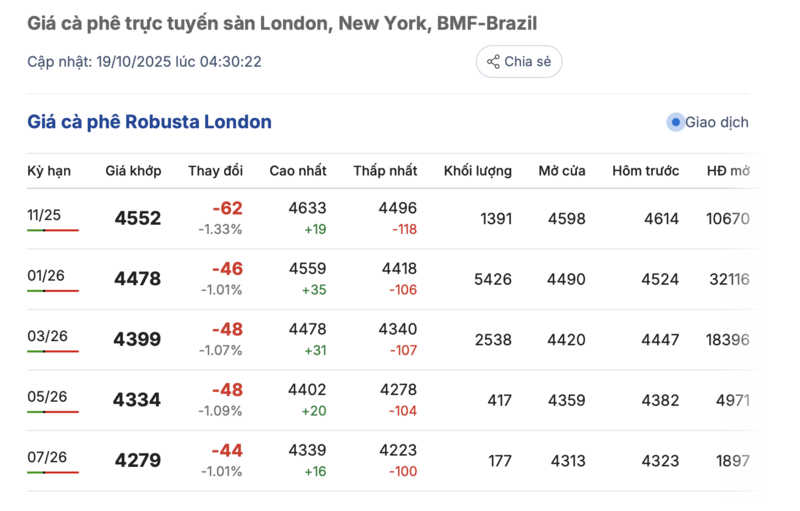Click the Chia sẻ button label
800x511 pixels.
coord(527,62)
